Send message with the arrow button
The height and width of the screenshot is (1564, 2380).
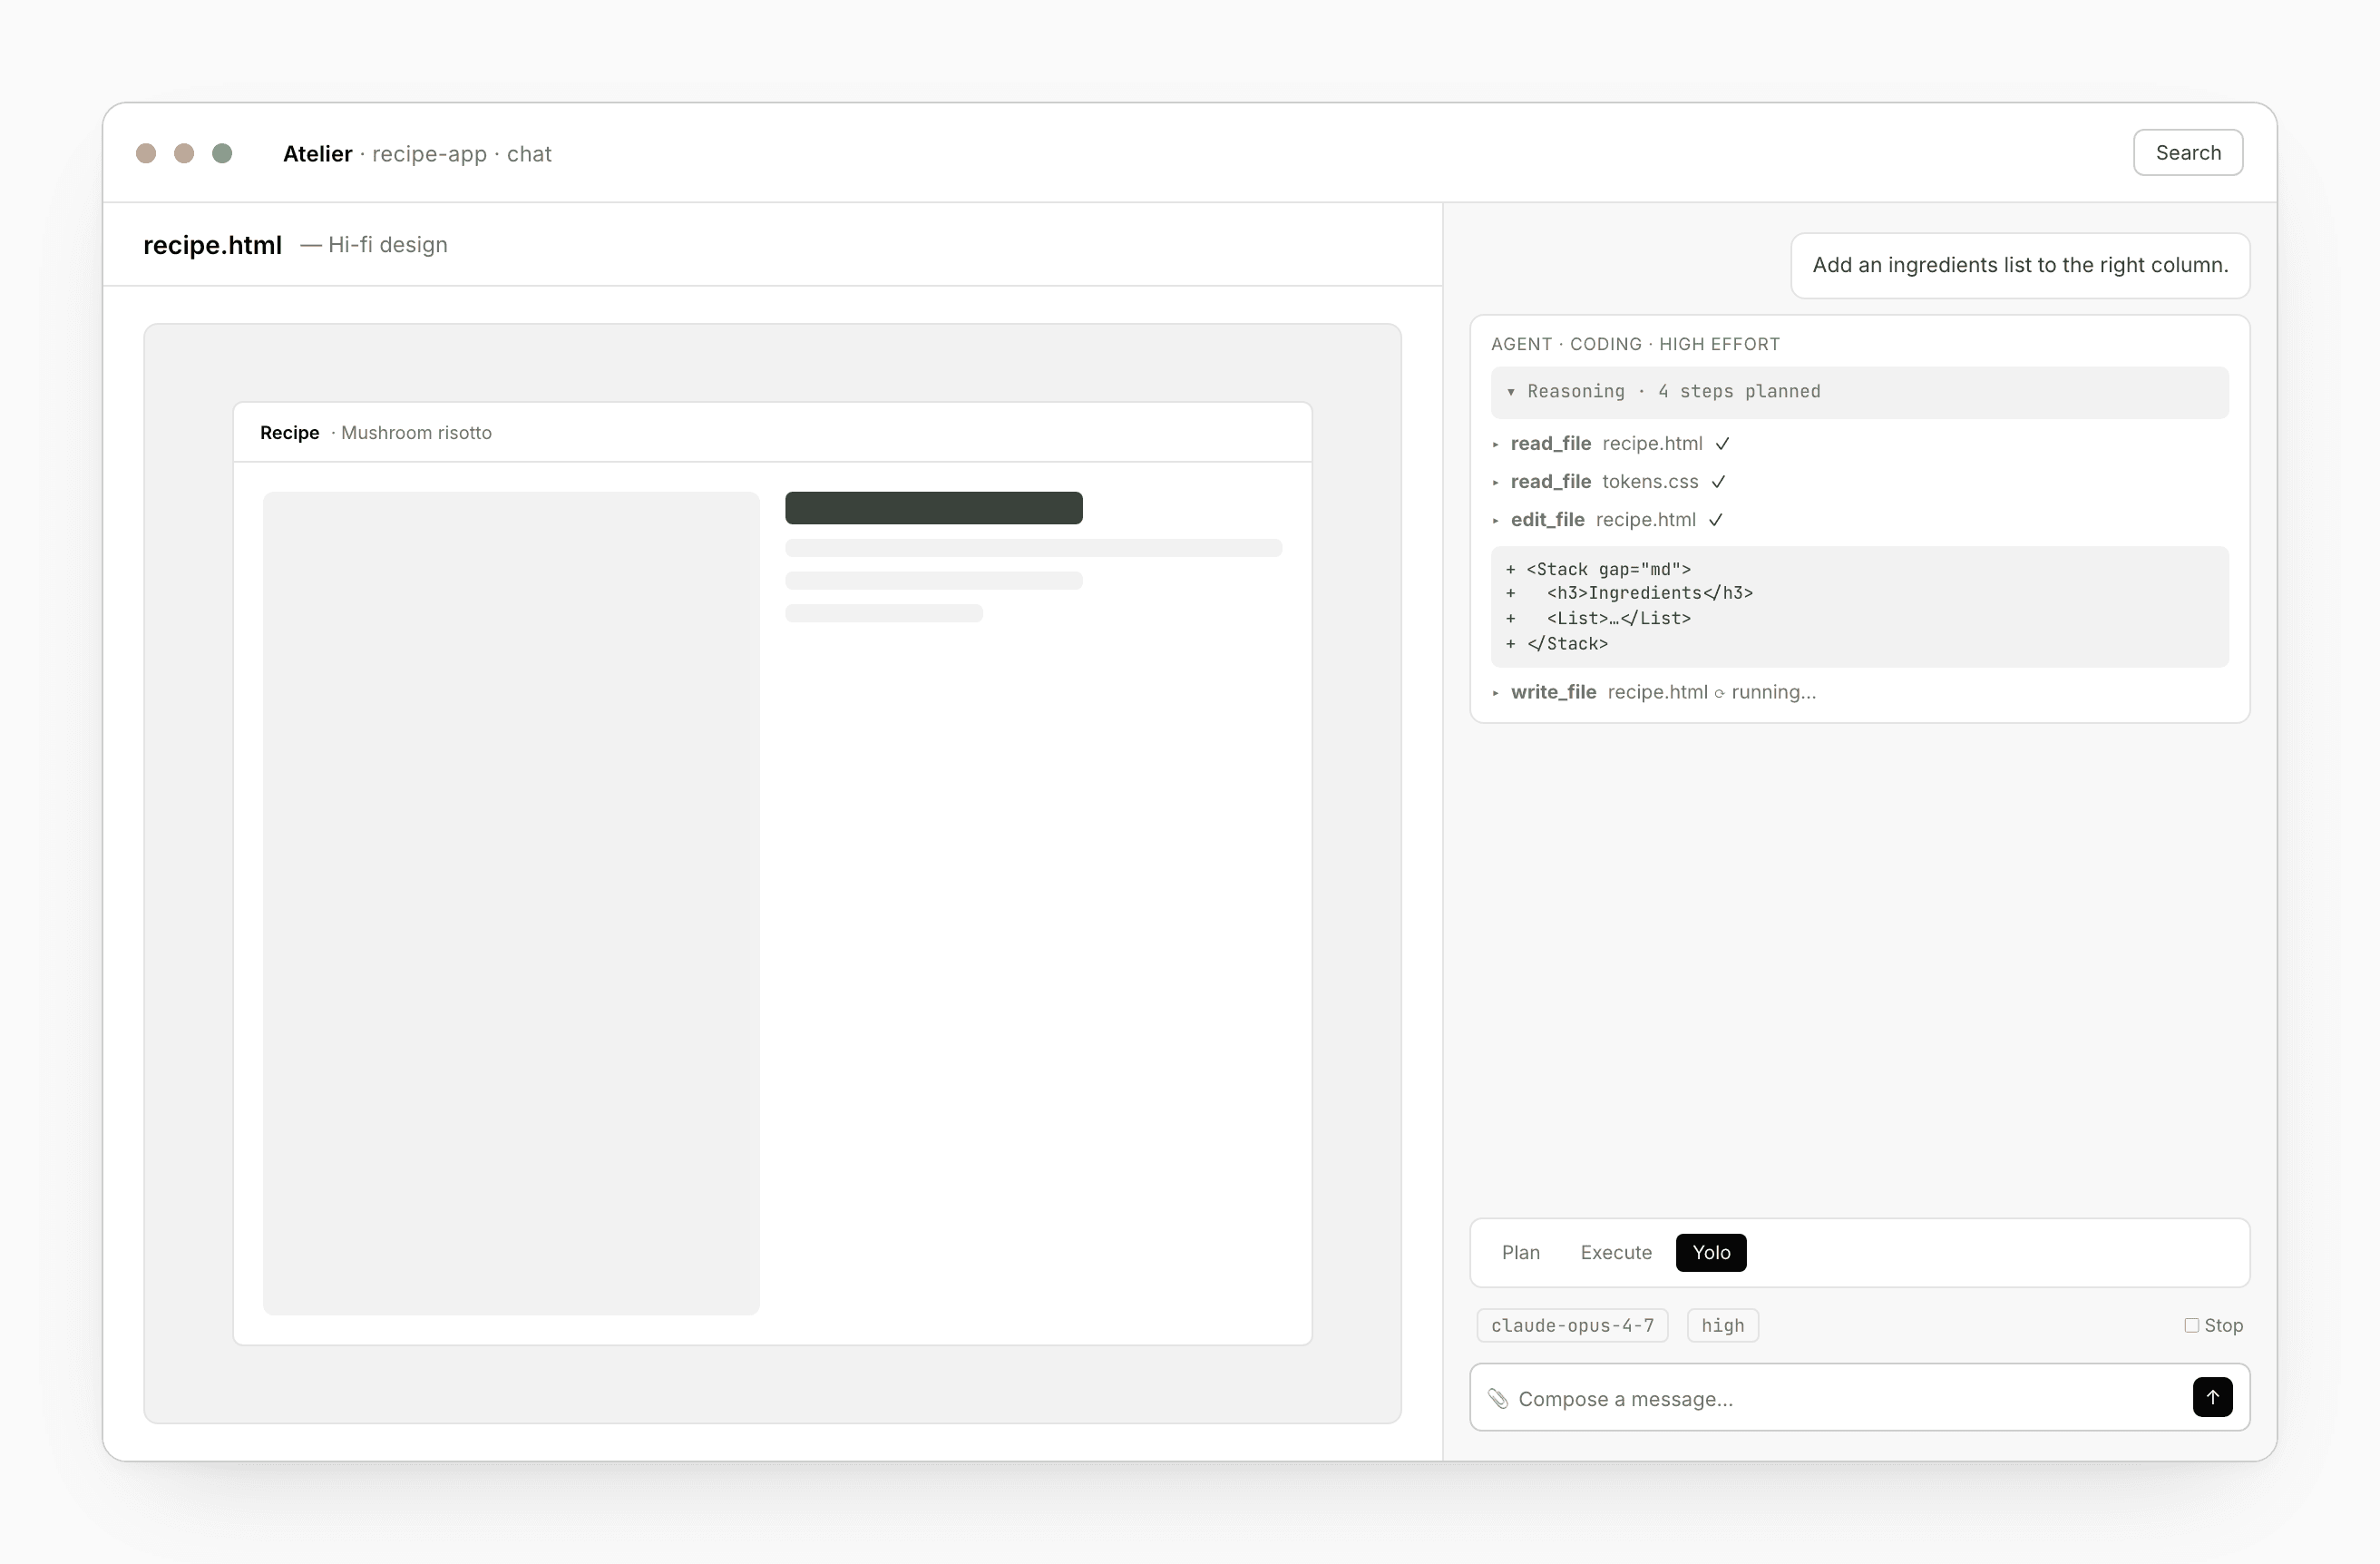[x=2212, y=1397]
